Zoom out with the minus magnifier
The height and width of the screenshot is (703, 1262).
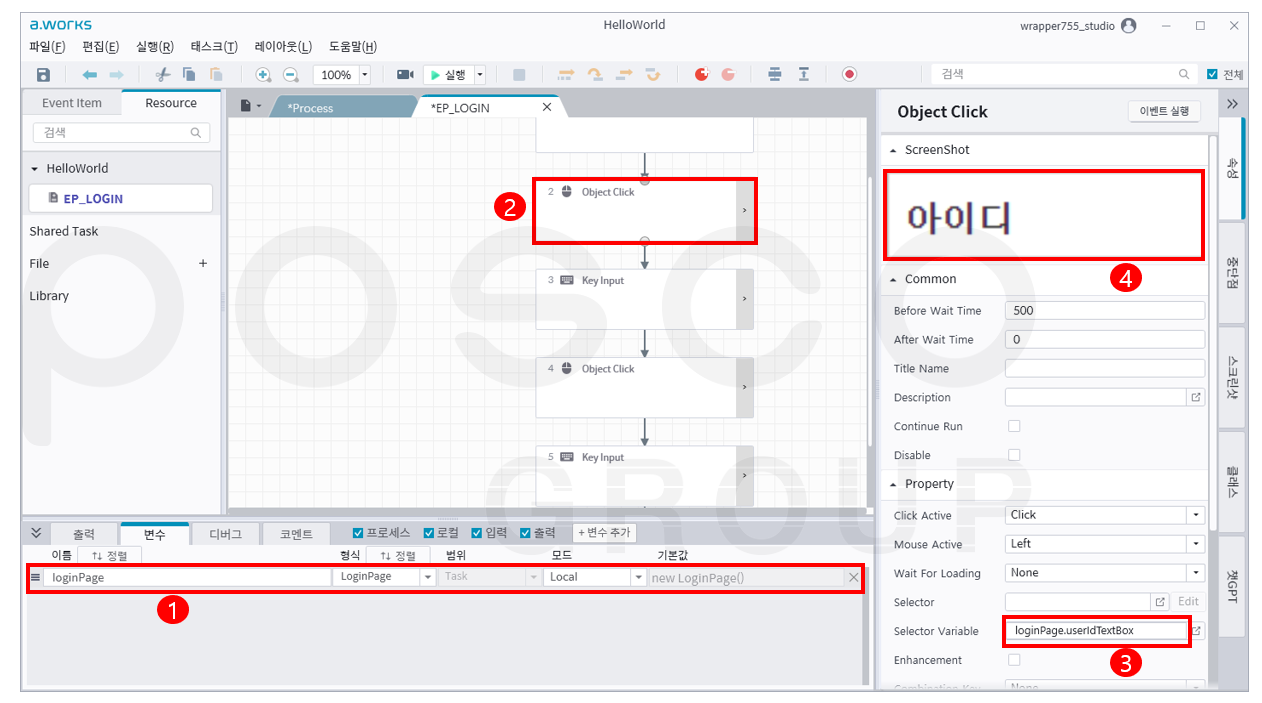[290, 75]
